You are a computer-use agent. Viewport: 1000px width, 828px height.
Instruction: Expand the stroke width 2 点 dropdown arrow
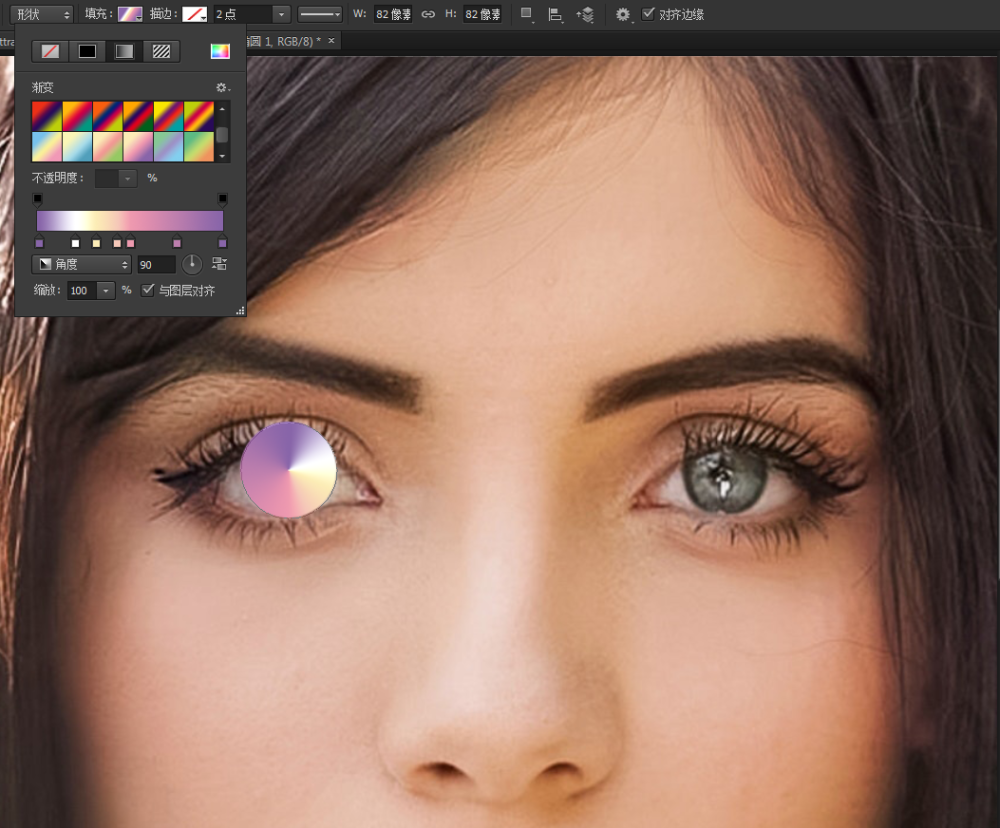point(281,14)
